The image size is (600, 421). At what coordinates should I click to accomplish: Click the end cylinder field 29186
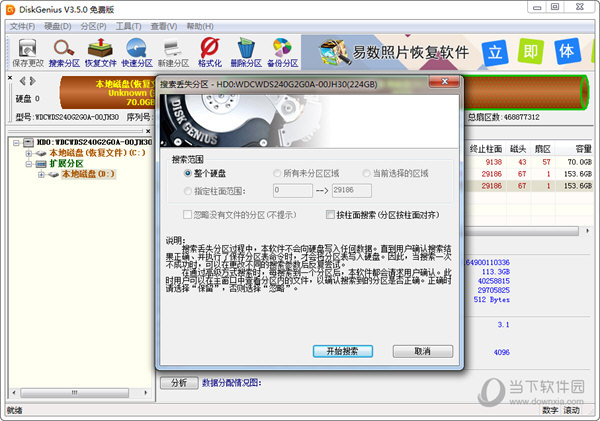coord(352,191)
